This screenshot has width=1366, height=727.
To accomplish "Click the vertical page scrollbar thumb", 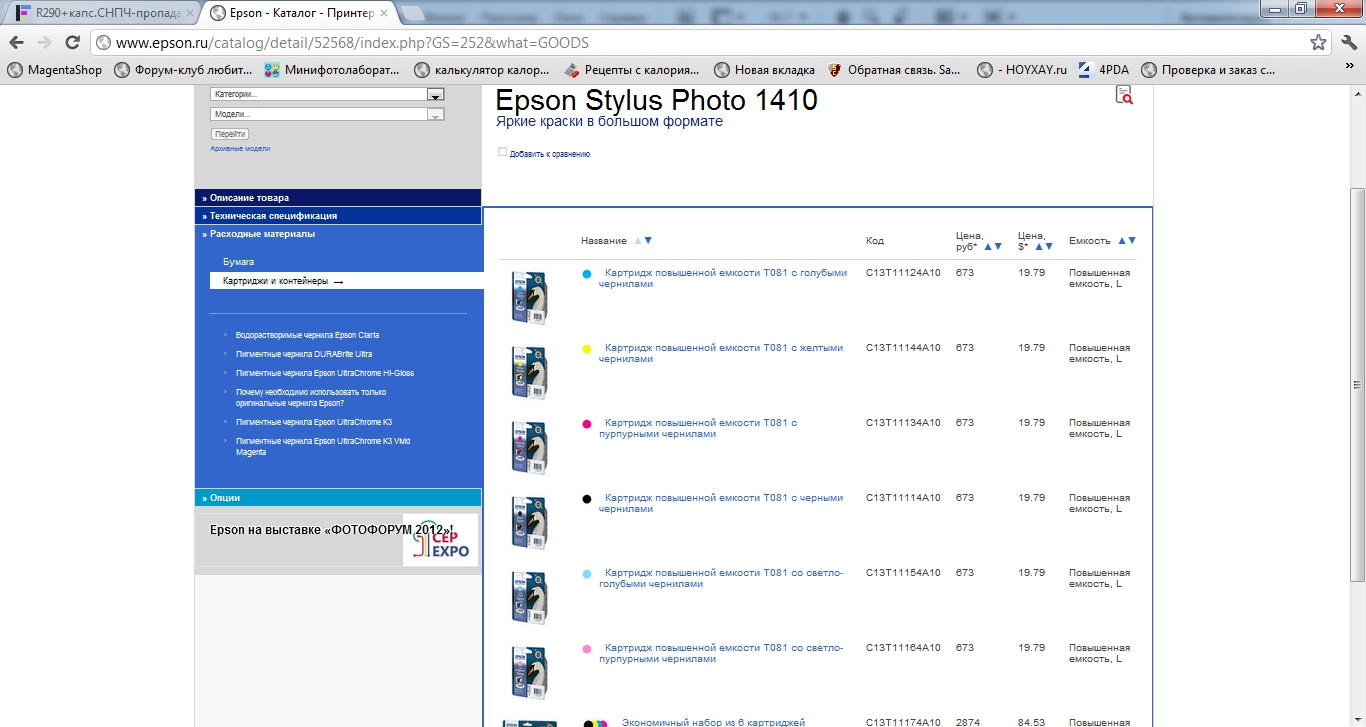I will coord(1357,384).
